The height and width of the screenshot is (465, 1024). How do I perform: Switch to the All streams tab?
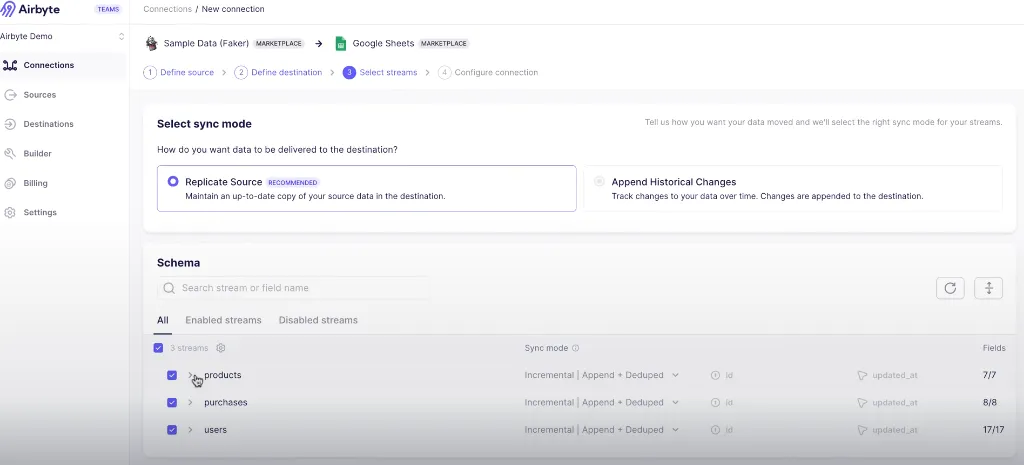pyautogui.click(x=163, y=321)
